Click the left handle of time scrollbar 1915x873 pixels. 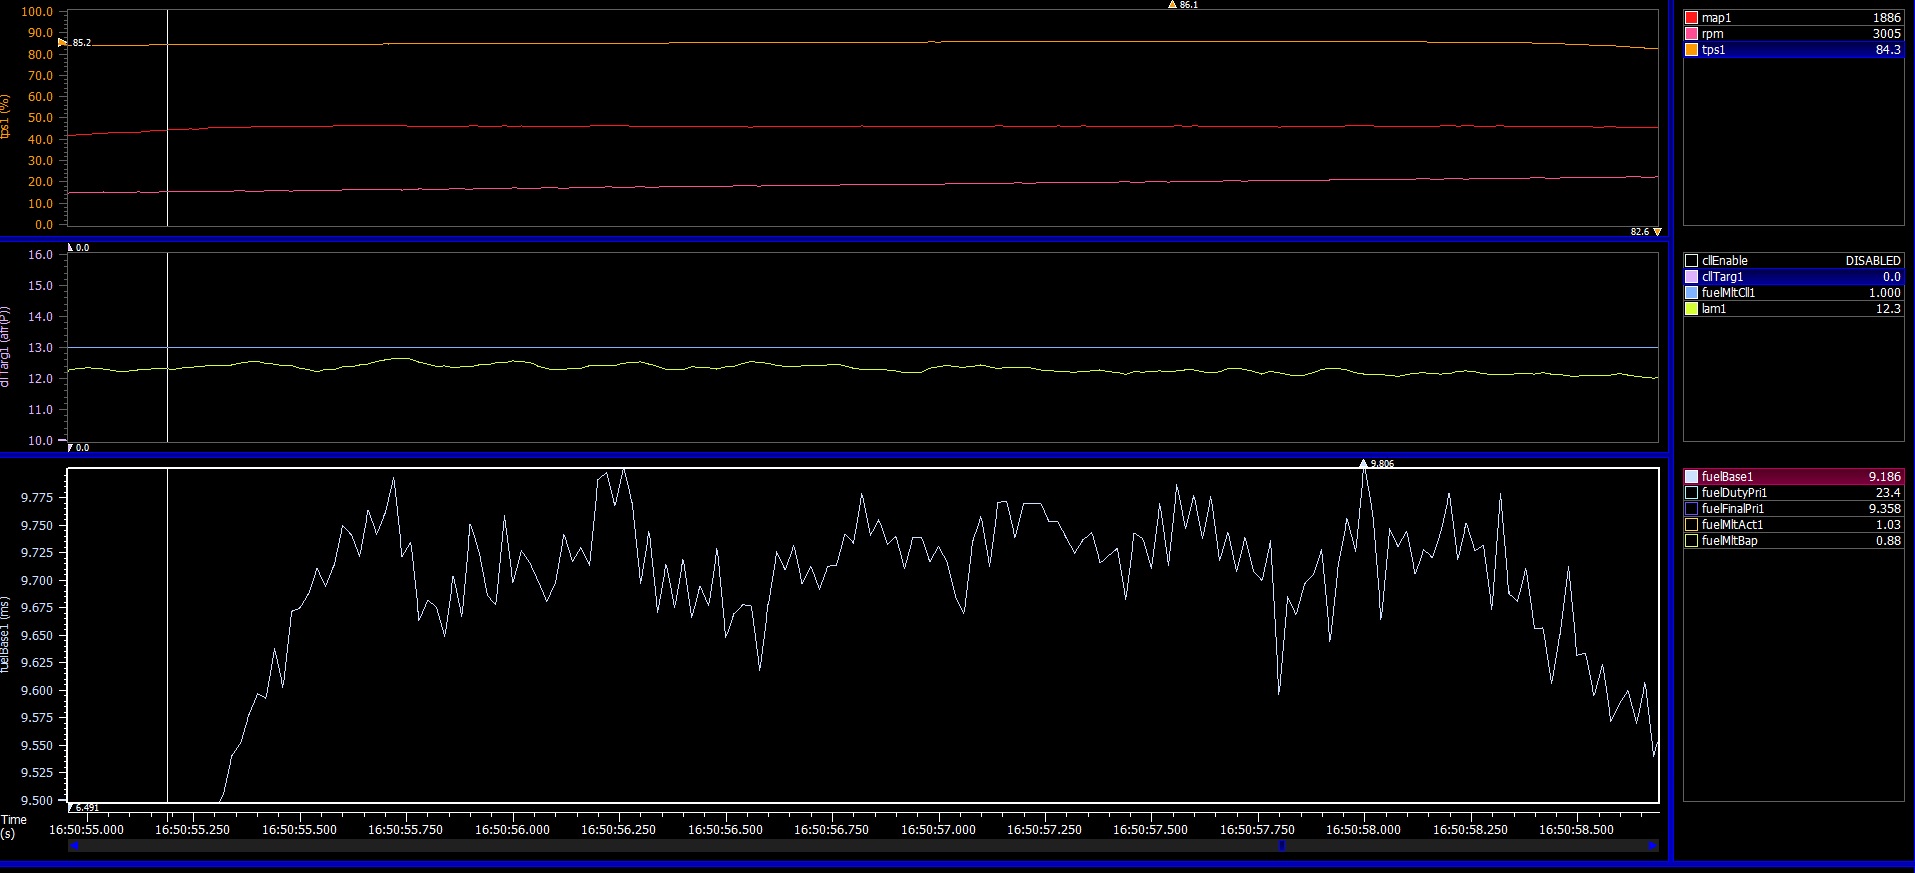tap(74, 846)
